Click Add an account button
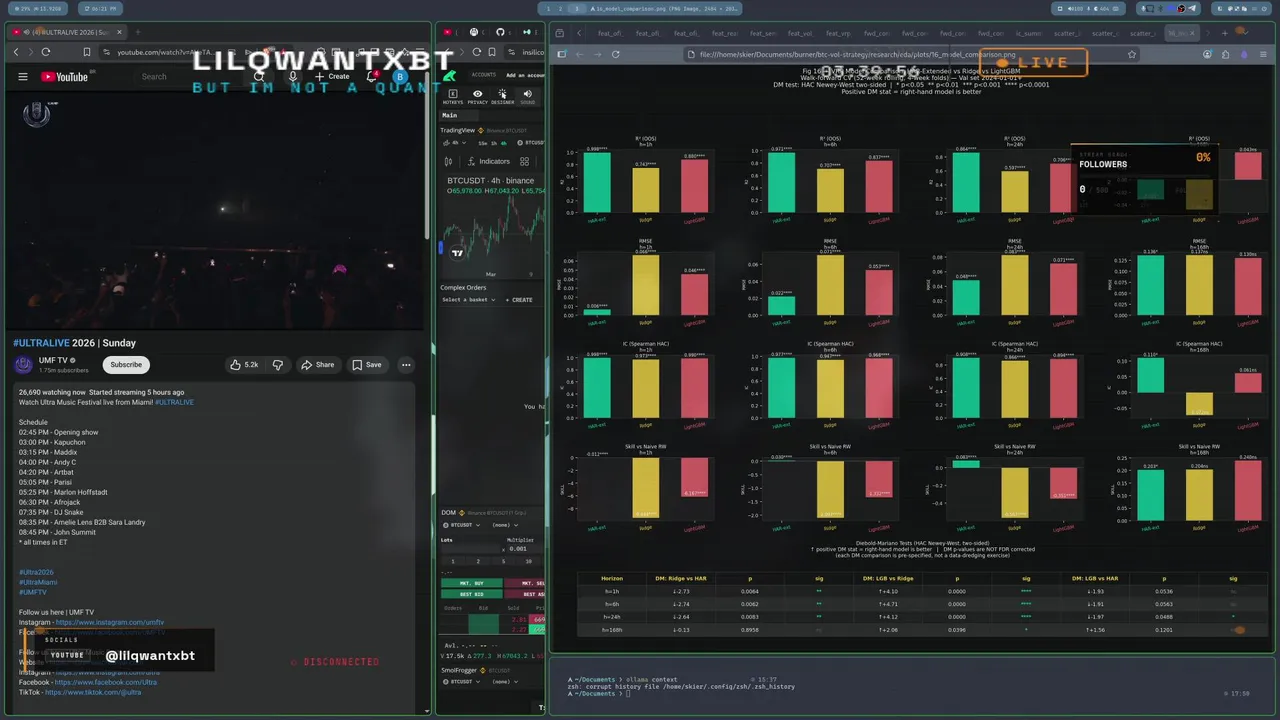Image resolution: width=1280 pixels, height=720 pixels. (x=525, y=75)
